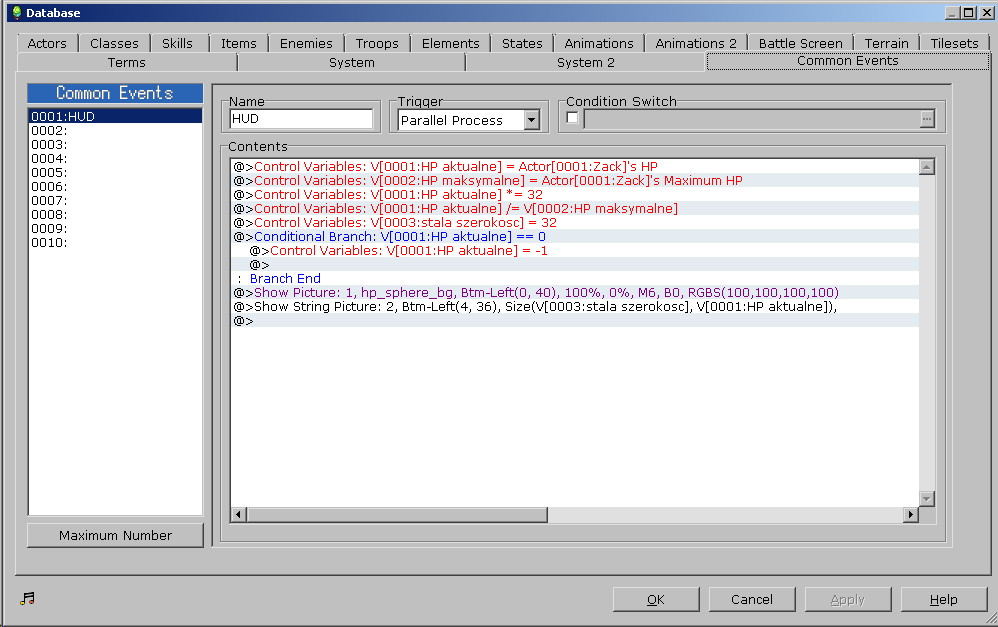The width and height of the screenshot is (998, 627).
Task: Select the last empty @> command line
Action: pyautogui.click(x=575, y=321)
